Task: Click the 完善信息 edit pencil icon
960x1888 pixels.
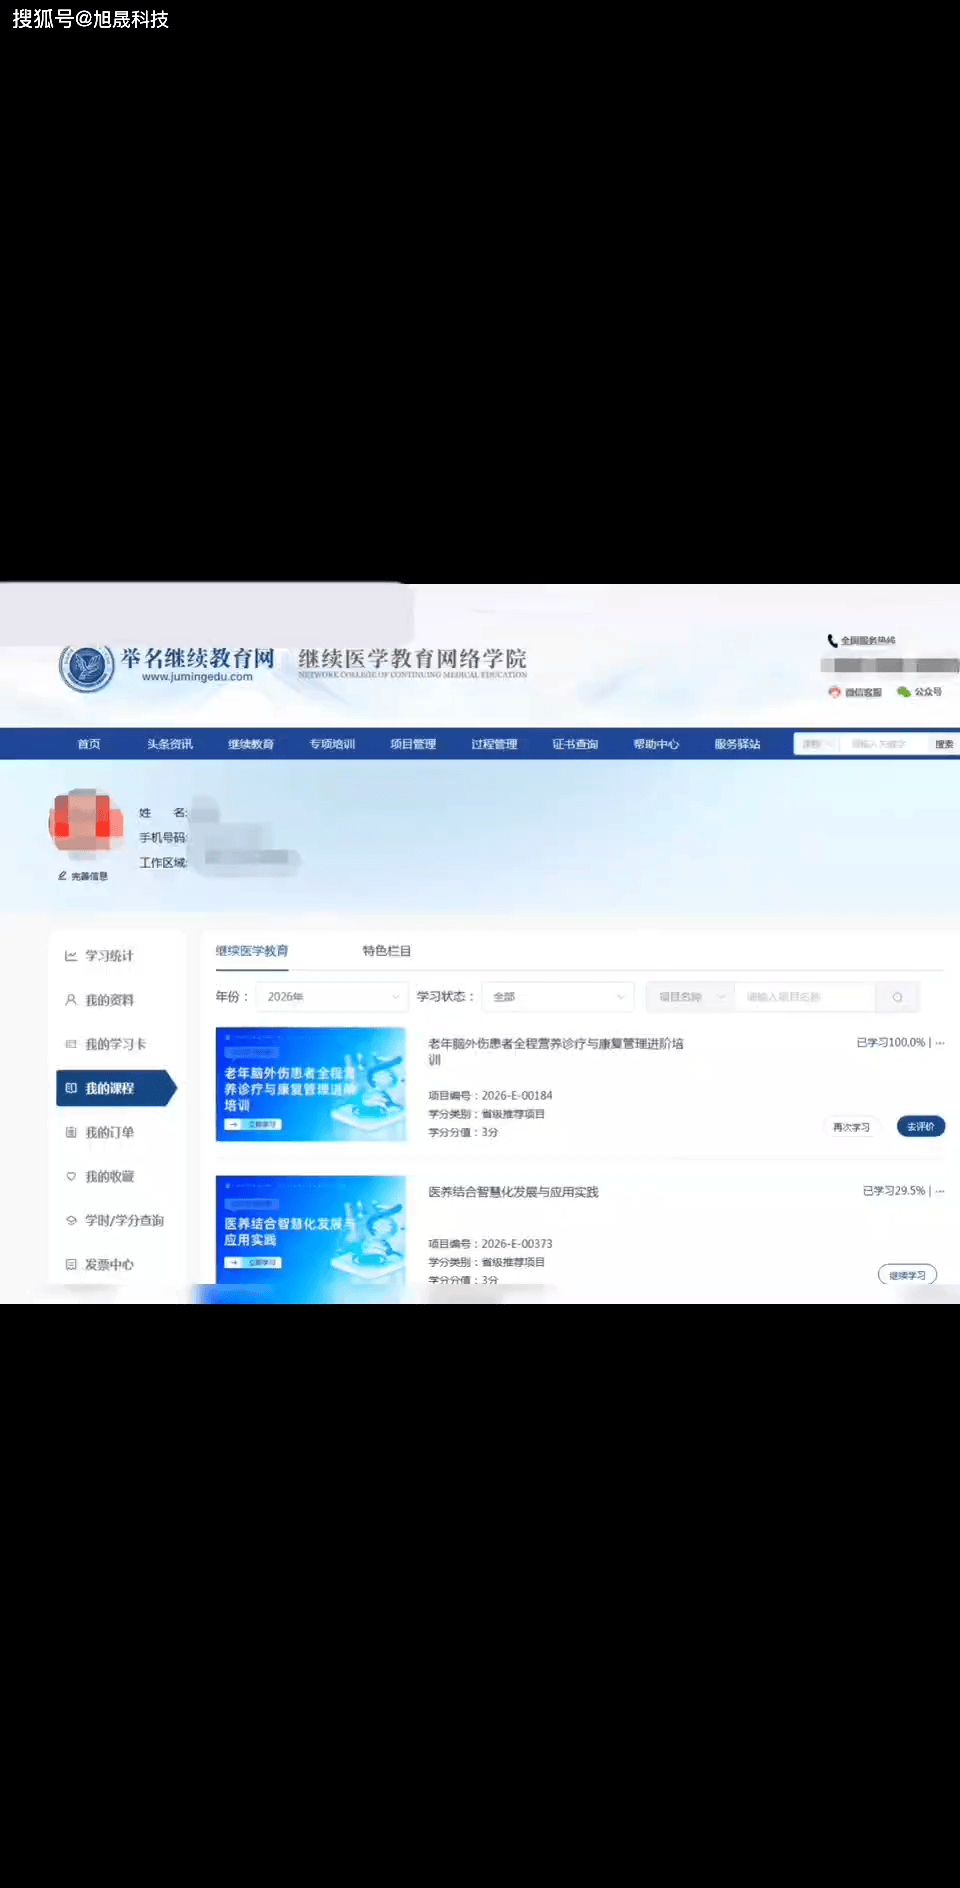Action: pyautogui.click(x=63, y=876)
